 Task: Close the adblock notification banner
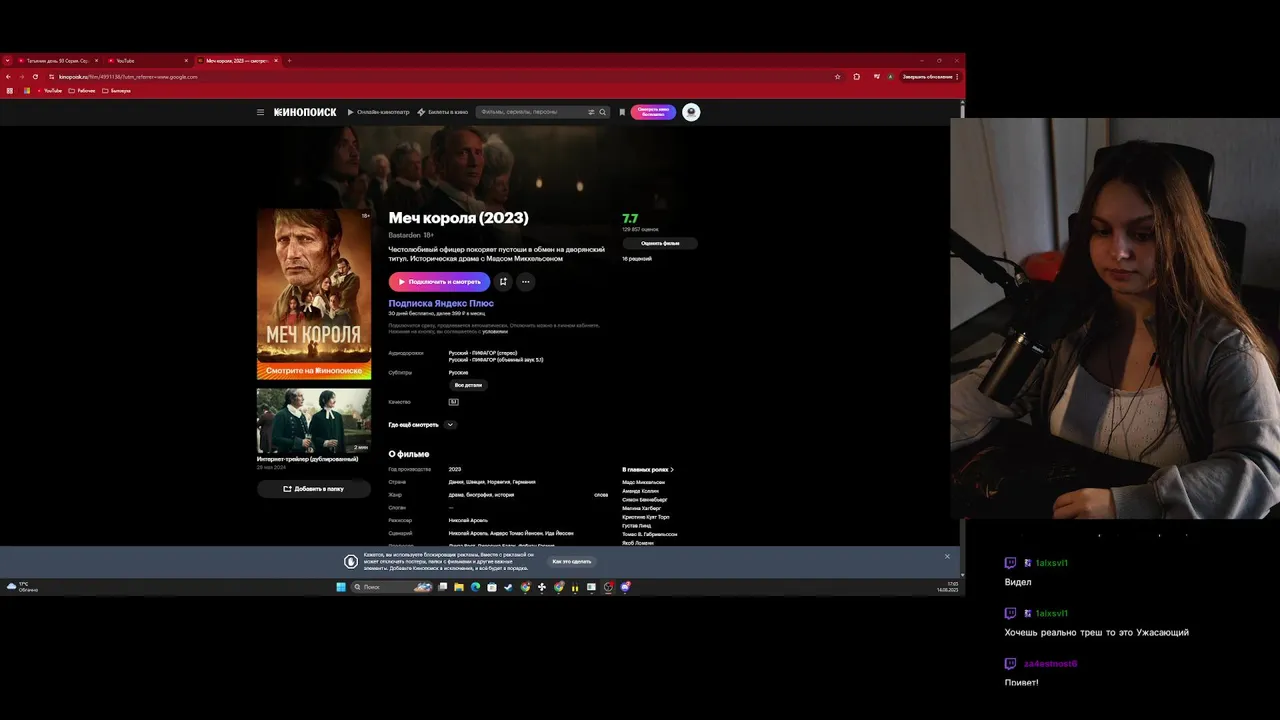click(947, 556)
